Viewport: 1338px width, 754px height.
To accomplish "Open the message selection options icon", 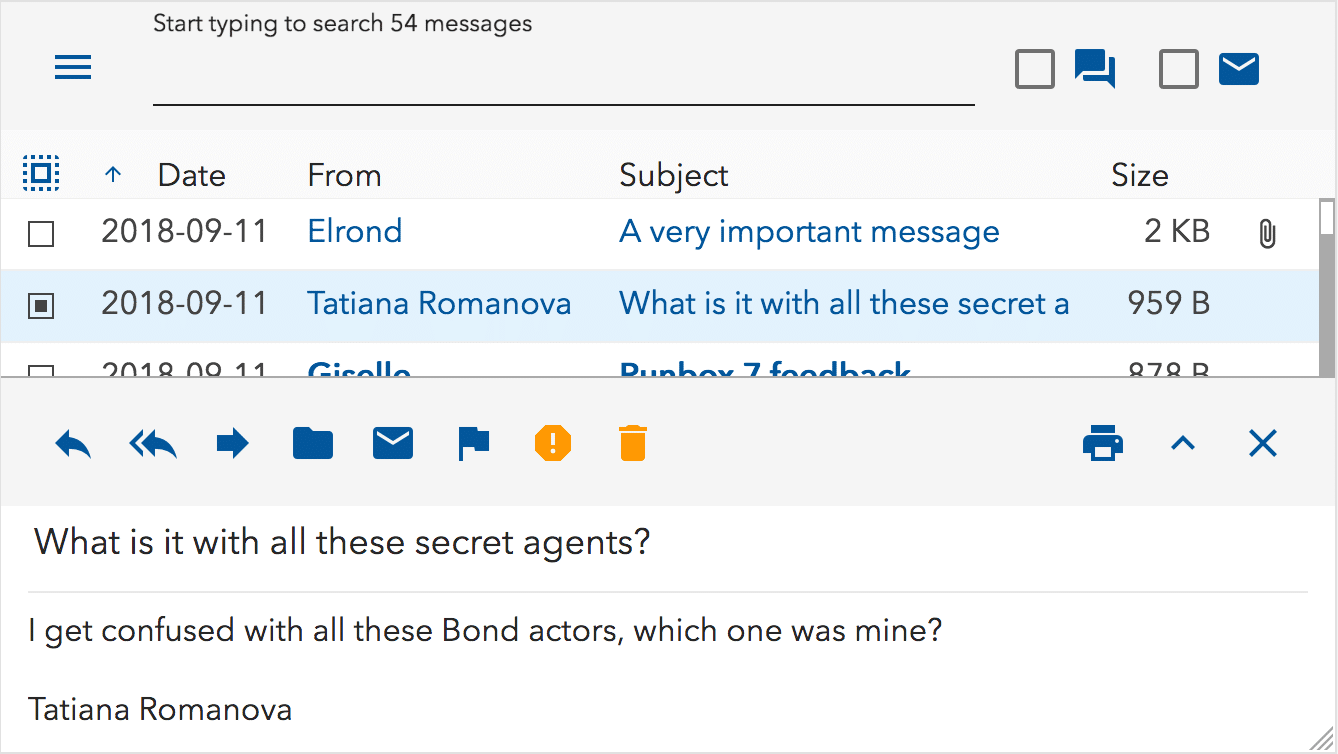I will pyautogui.click(x=40, y=171).
